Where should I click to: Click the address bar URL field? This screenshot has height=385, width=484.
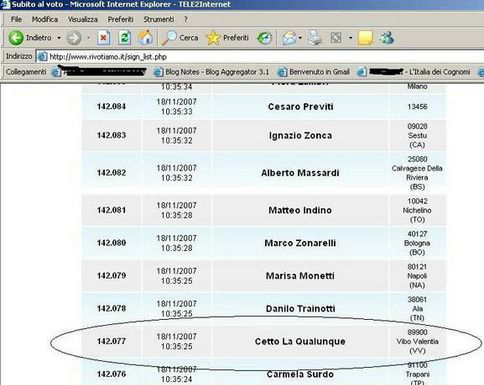(x=260, y=57)
